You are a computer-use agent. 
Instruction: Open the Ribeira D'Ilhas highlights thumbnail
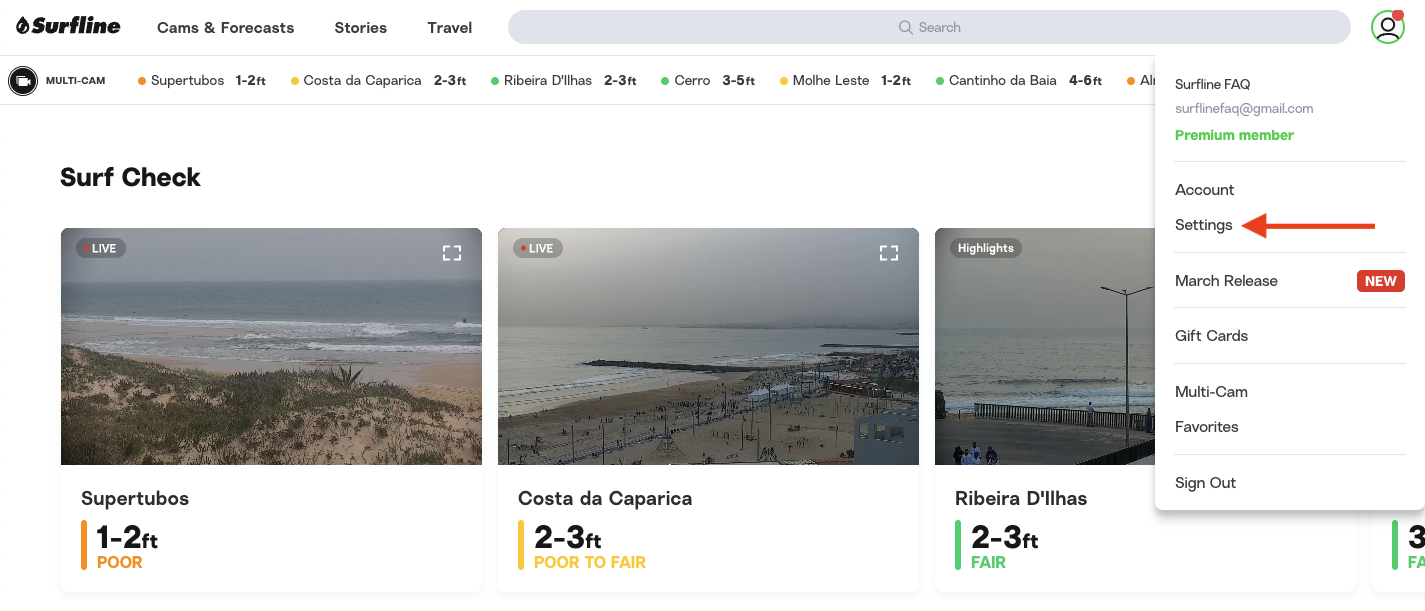pyautogui.click(x=1045, y=346)
